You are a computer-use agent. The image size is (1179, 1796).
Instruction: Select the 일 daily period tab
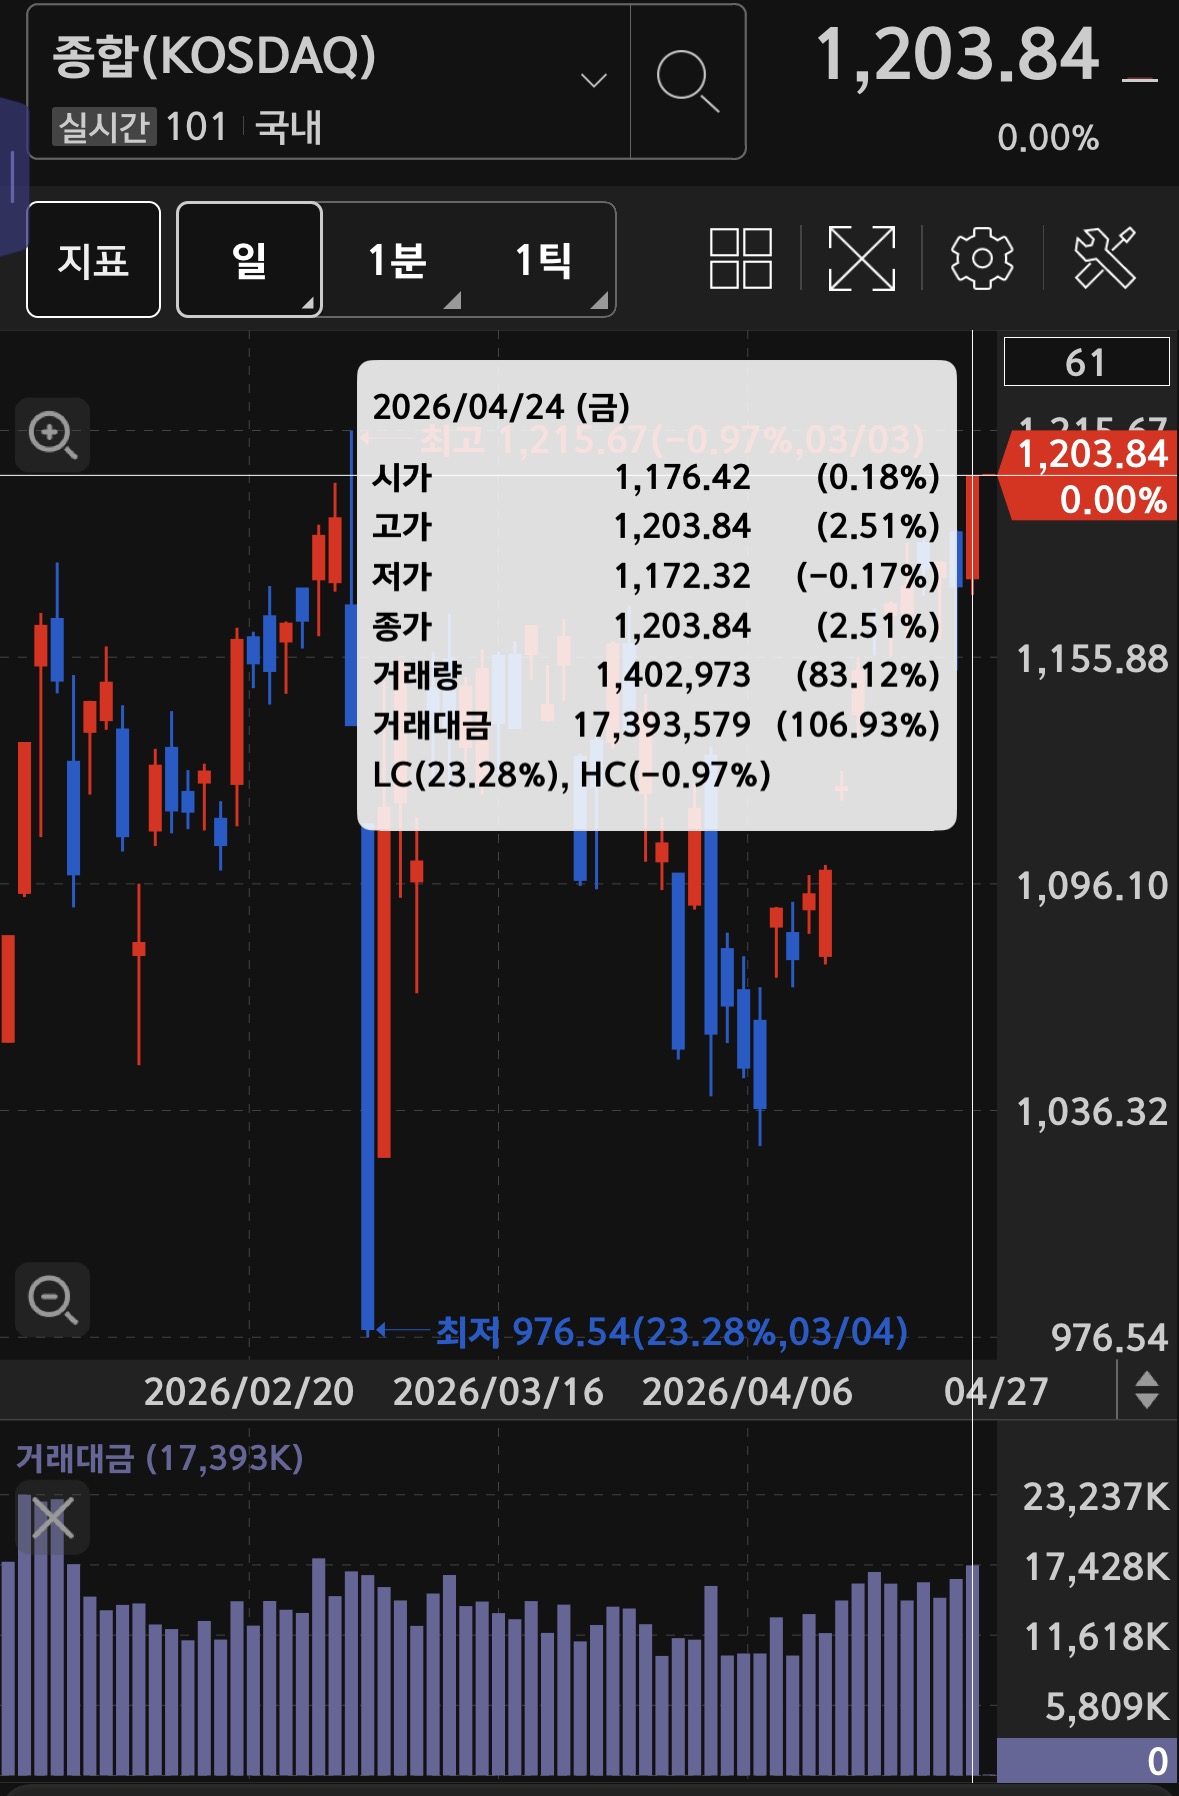(x=249, y=260)
